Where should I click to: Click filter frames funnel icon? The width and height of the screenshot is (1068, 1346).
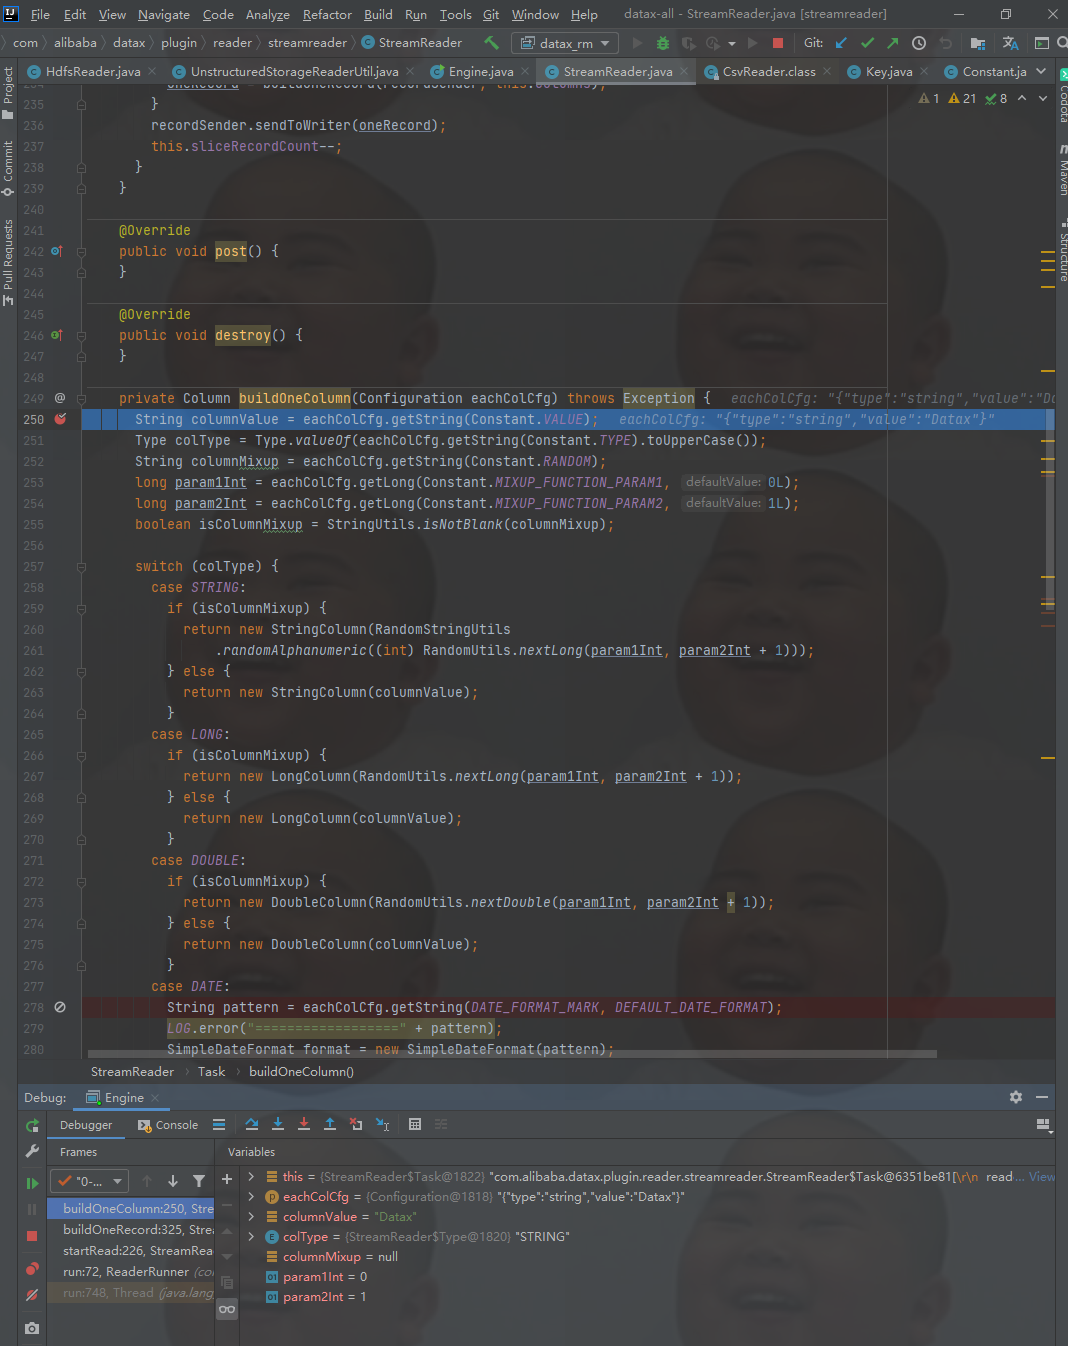coord(199,1181)
